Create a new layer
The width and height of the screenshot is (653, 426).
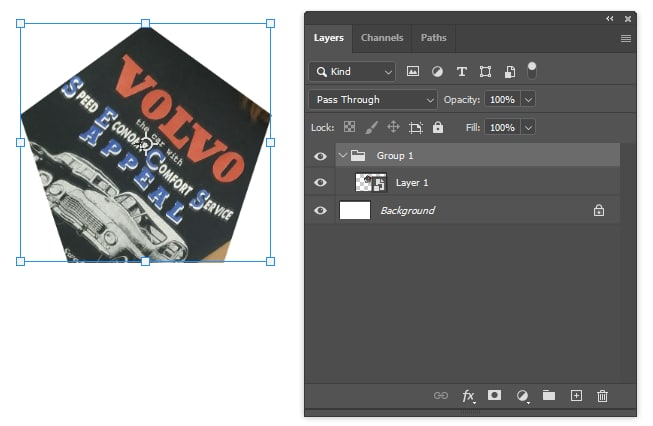click(x=576, y=396)
